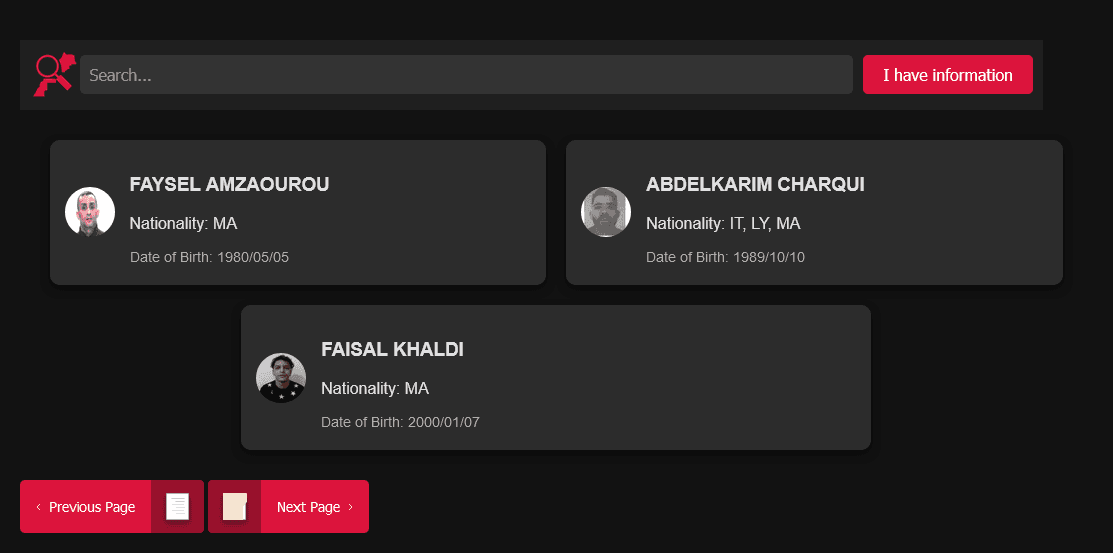Click the red magnifier logo icon
1113x553 pixels.
[54, 75]
